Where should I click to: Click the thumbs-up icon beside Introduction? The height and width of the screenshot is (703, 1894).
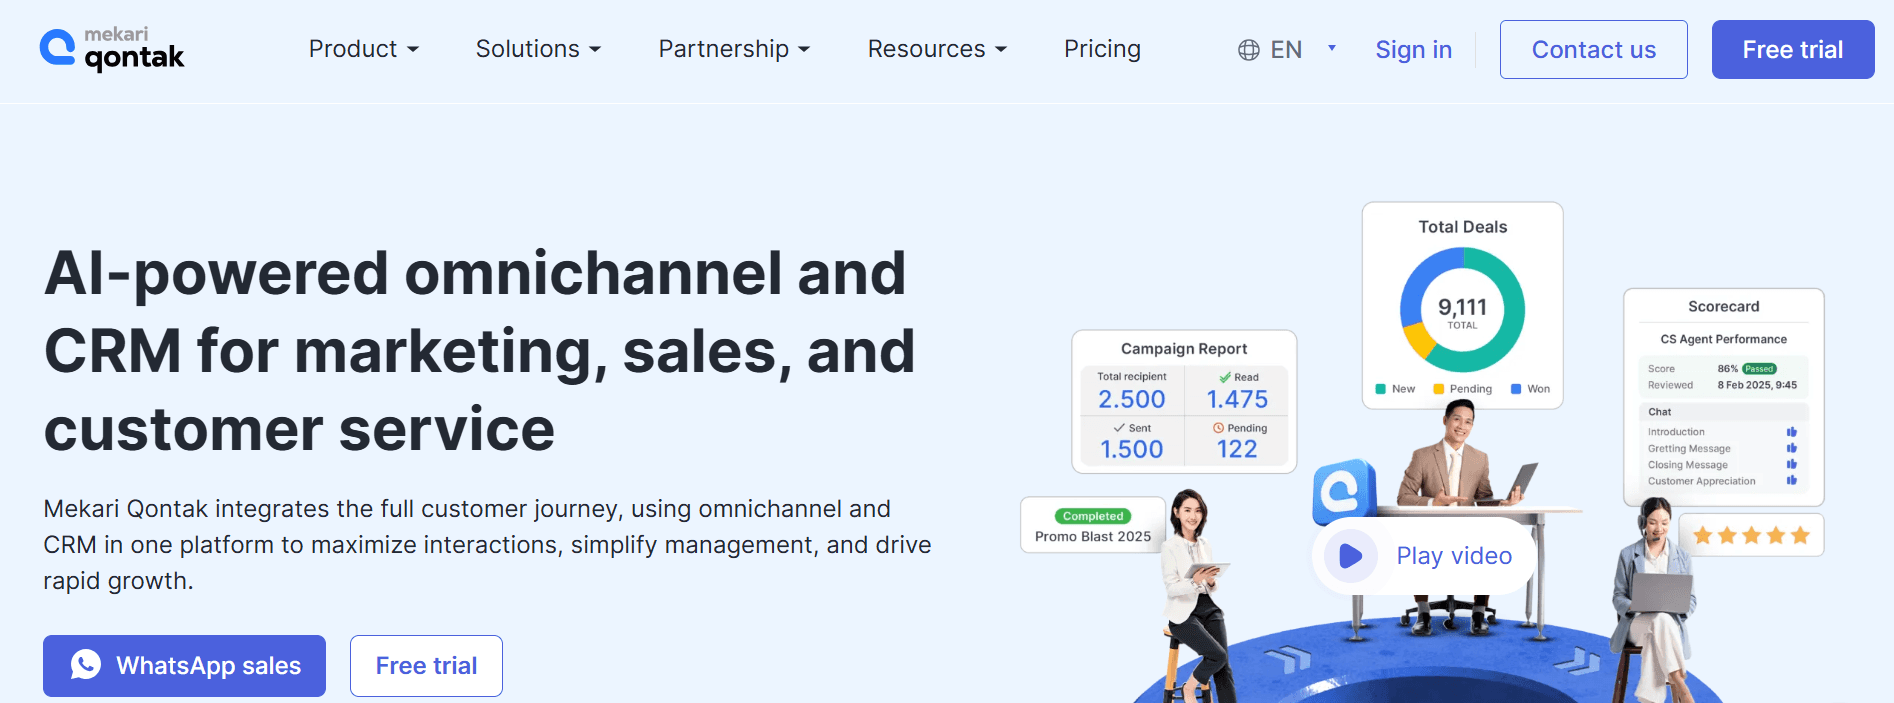[1792, 432]
